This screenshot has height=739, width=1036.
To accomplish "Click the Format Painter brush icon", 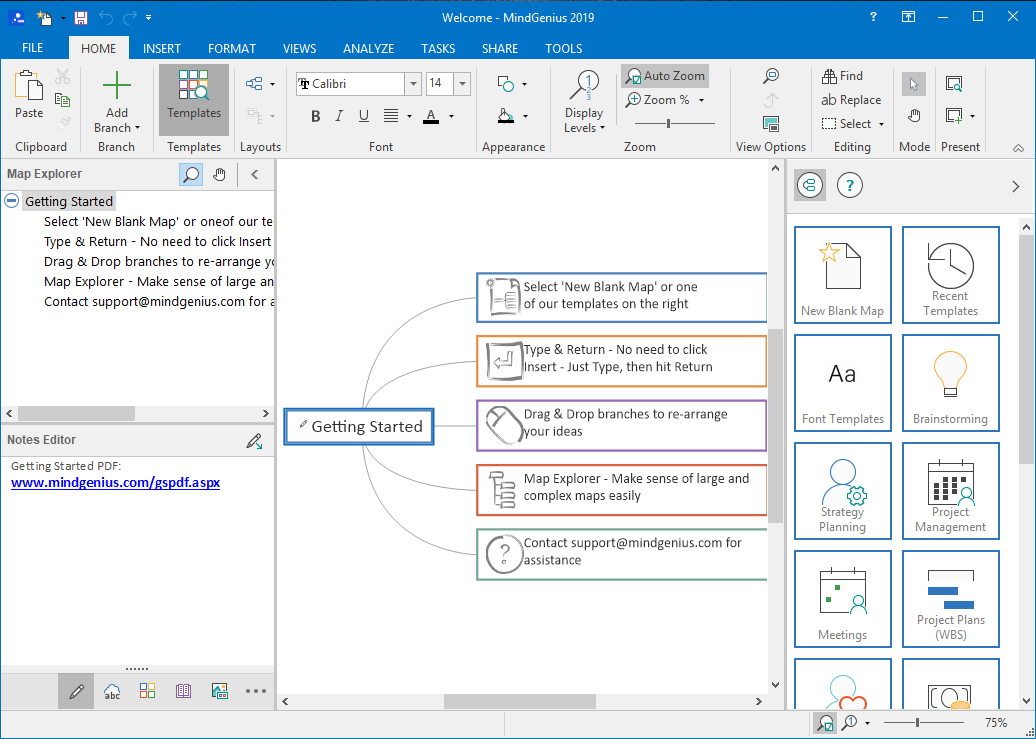I will [x=63, y=123].
